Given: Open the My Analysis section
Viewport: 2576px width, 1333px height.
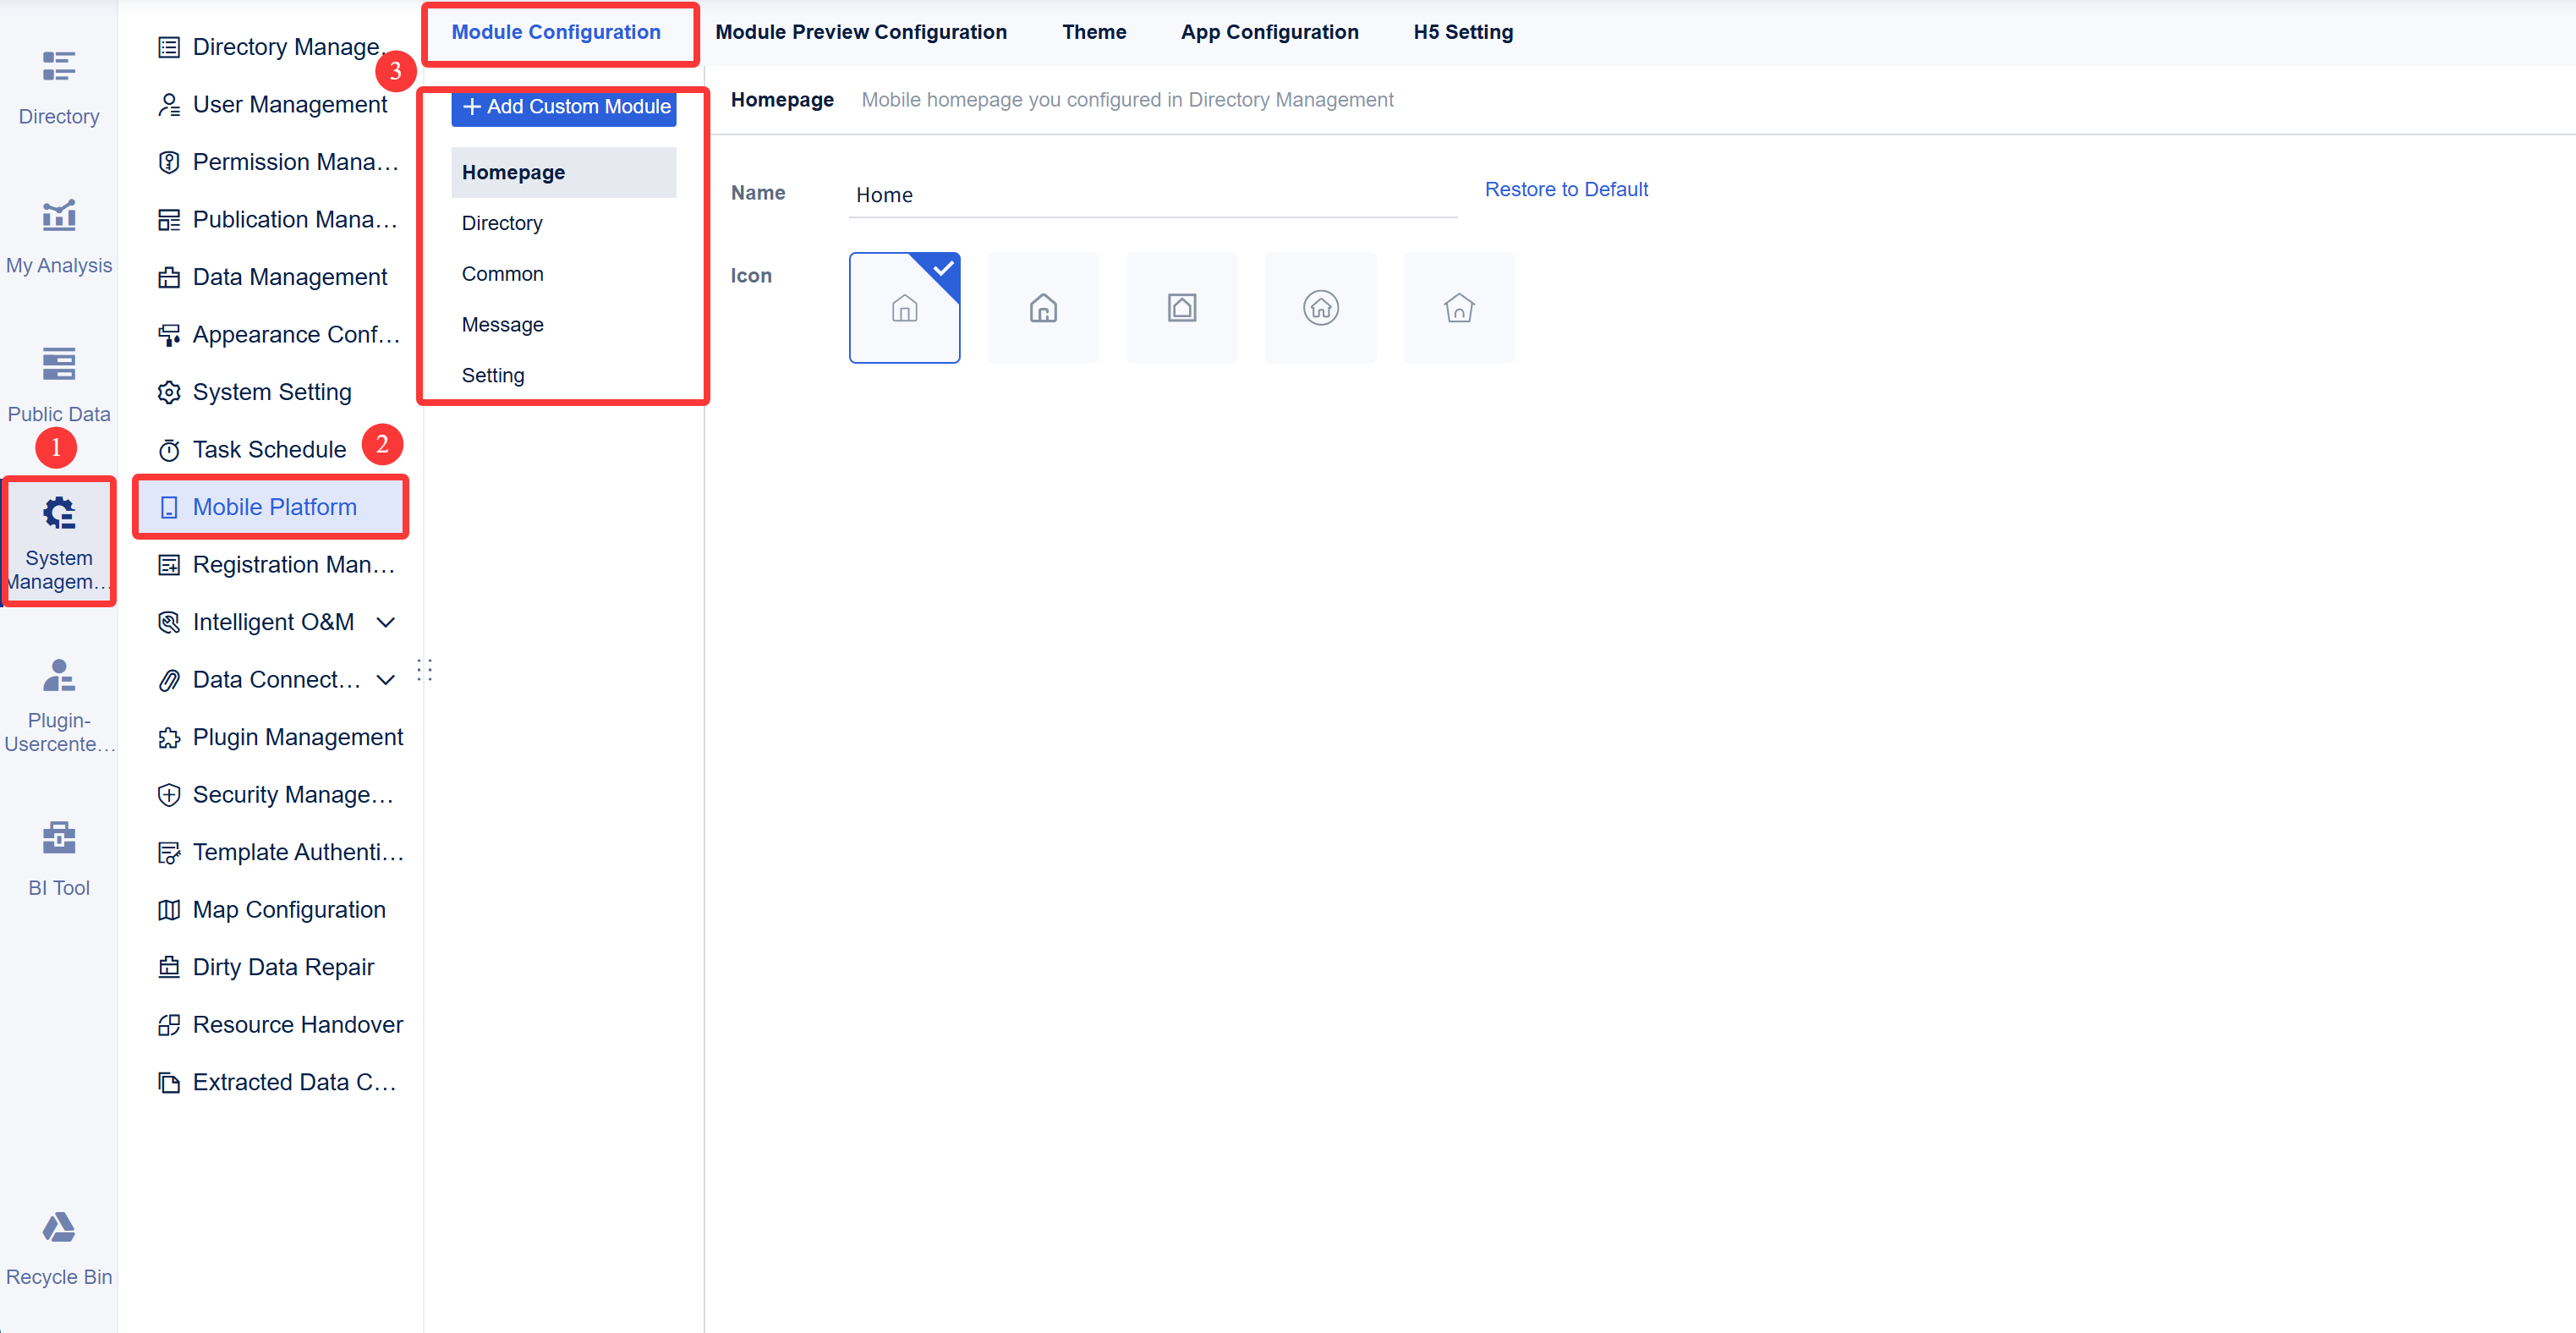Looking at the screenshot, I should click(59, 232).
